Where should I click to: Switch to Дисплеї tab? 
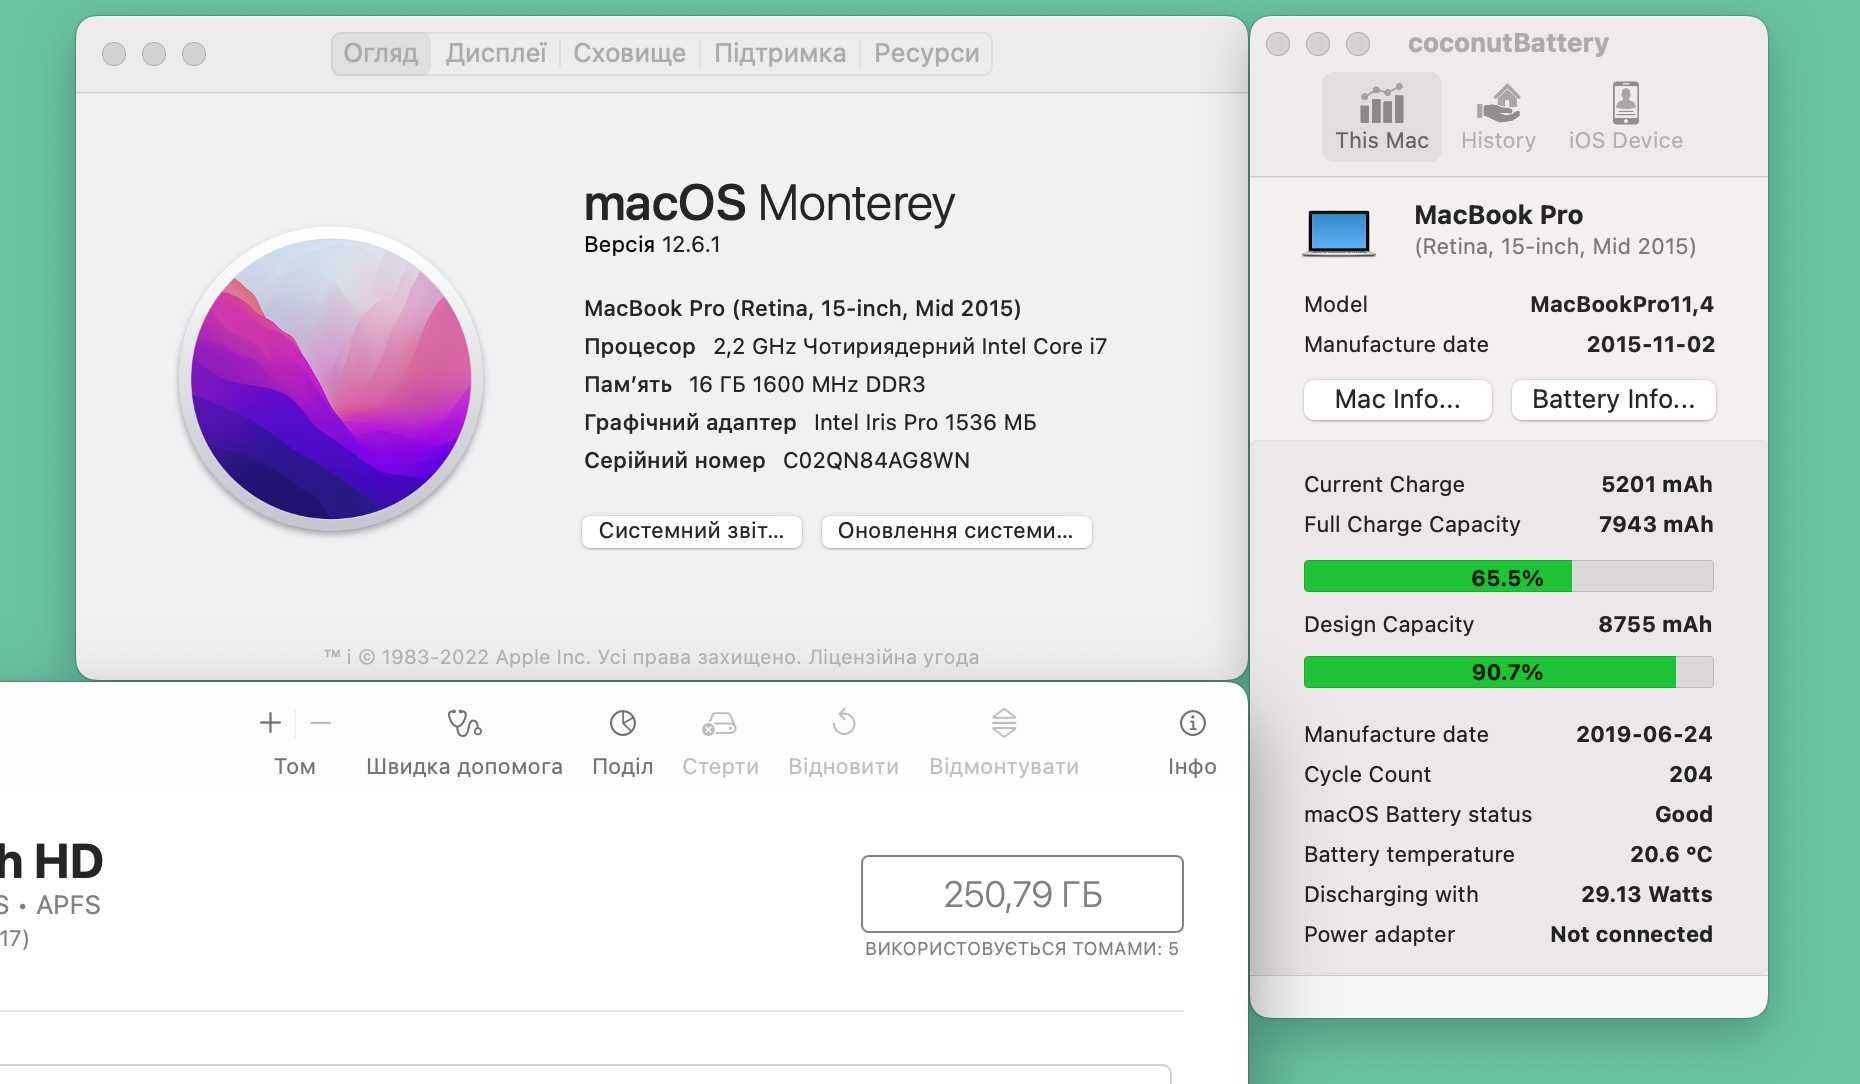tap(496, 53)
